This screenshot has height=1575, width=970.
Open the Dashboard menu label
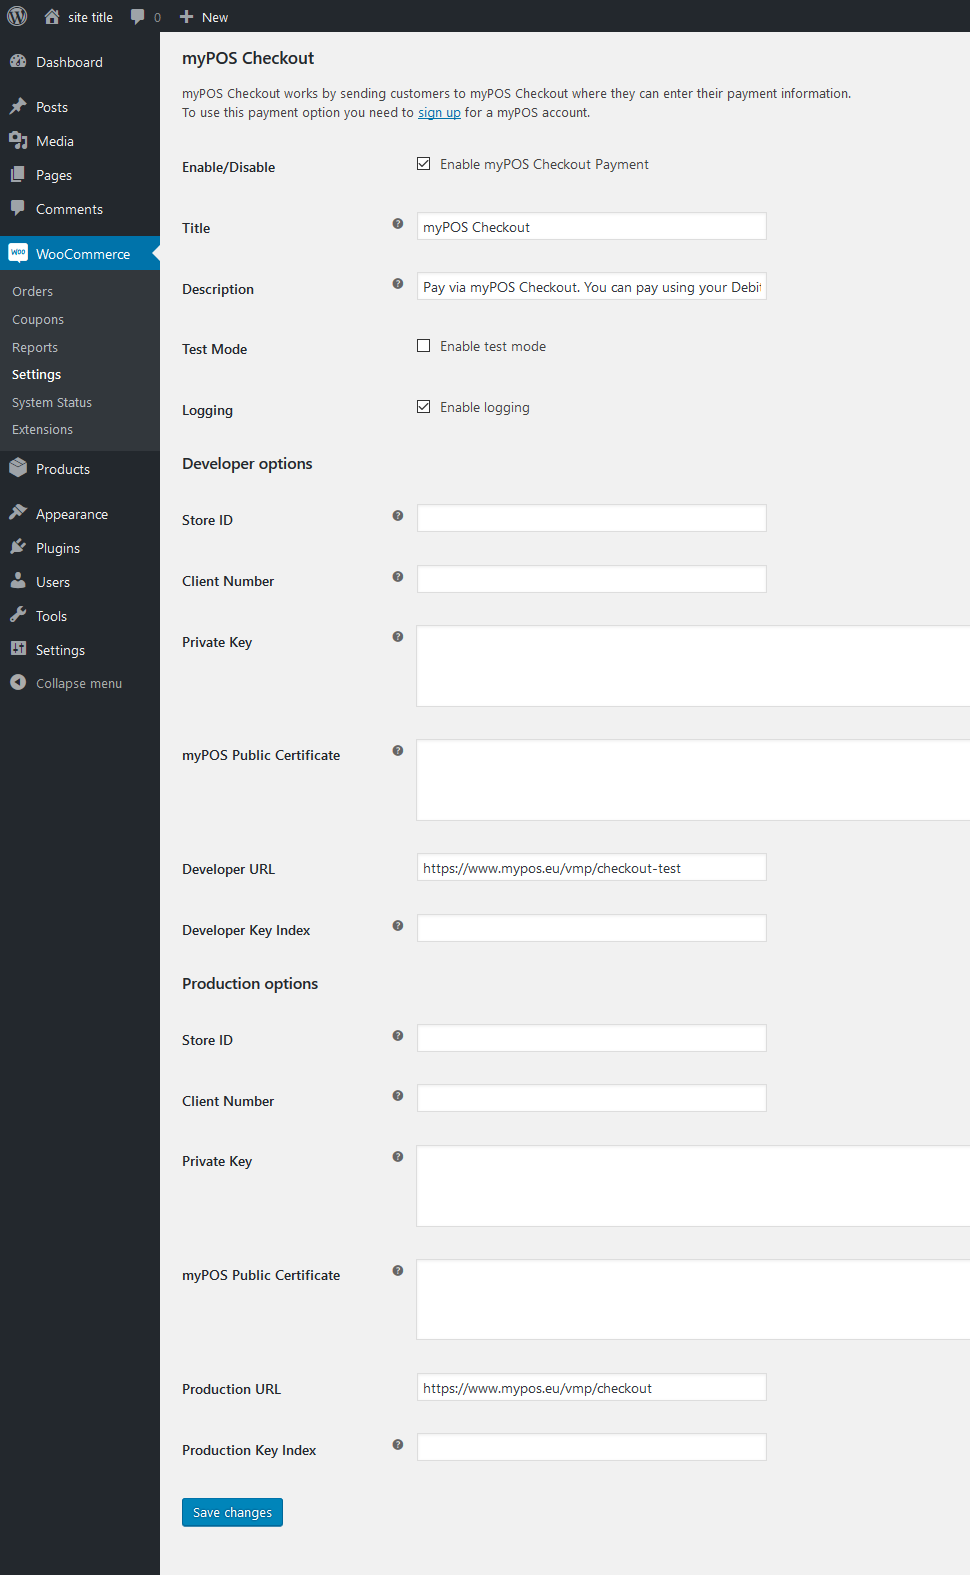click(x=69, y=62)
